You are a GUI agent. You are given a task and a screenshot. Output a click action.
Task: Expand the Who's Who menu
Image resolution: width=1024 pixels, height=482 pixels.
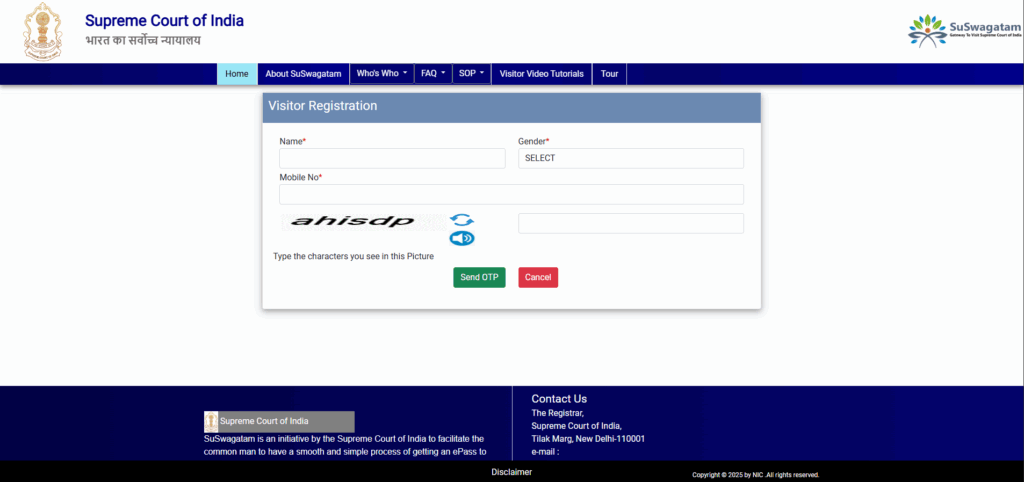pyautogui.click(x=382, y=74)
